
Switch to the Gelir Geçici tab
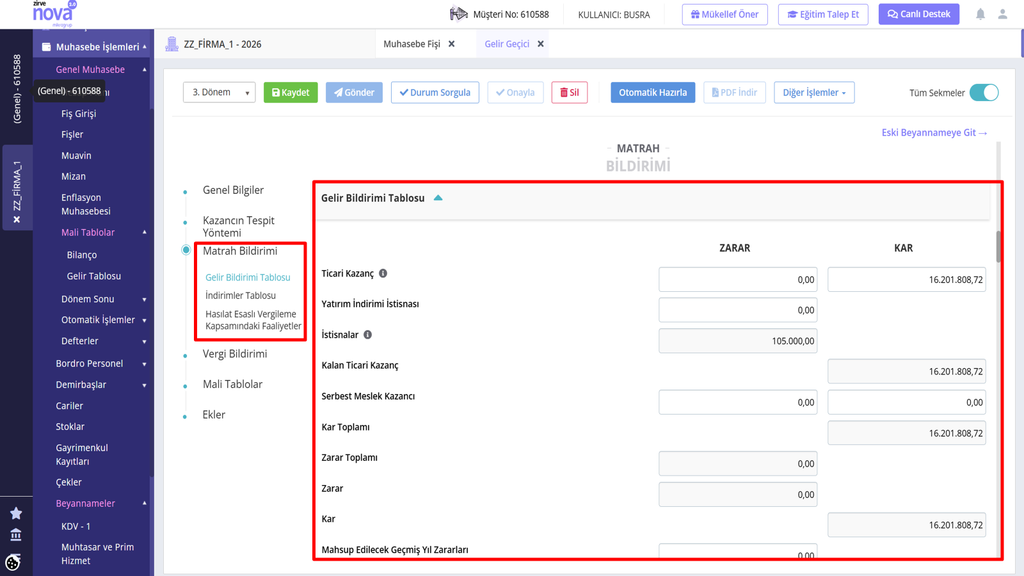507,44
